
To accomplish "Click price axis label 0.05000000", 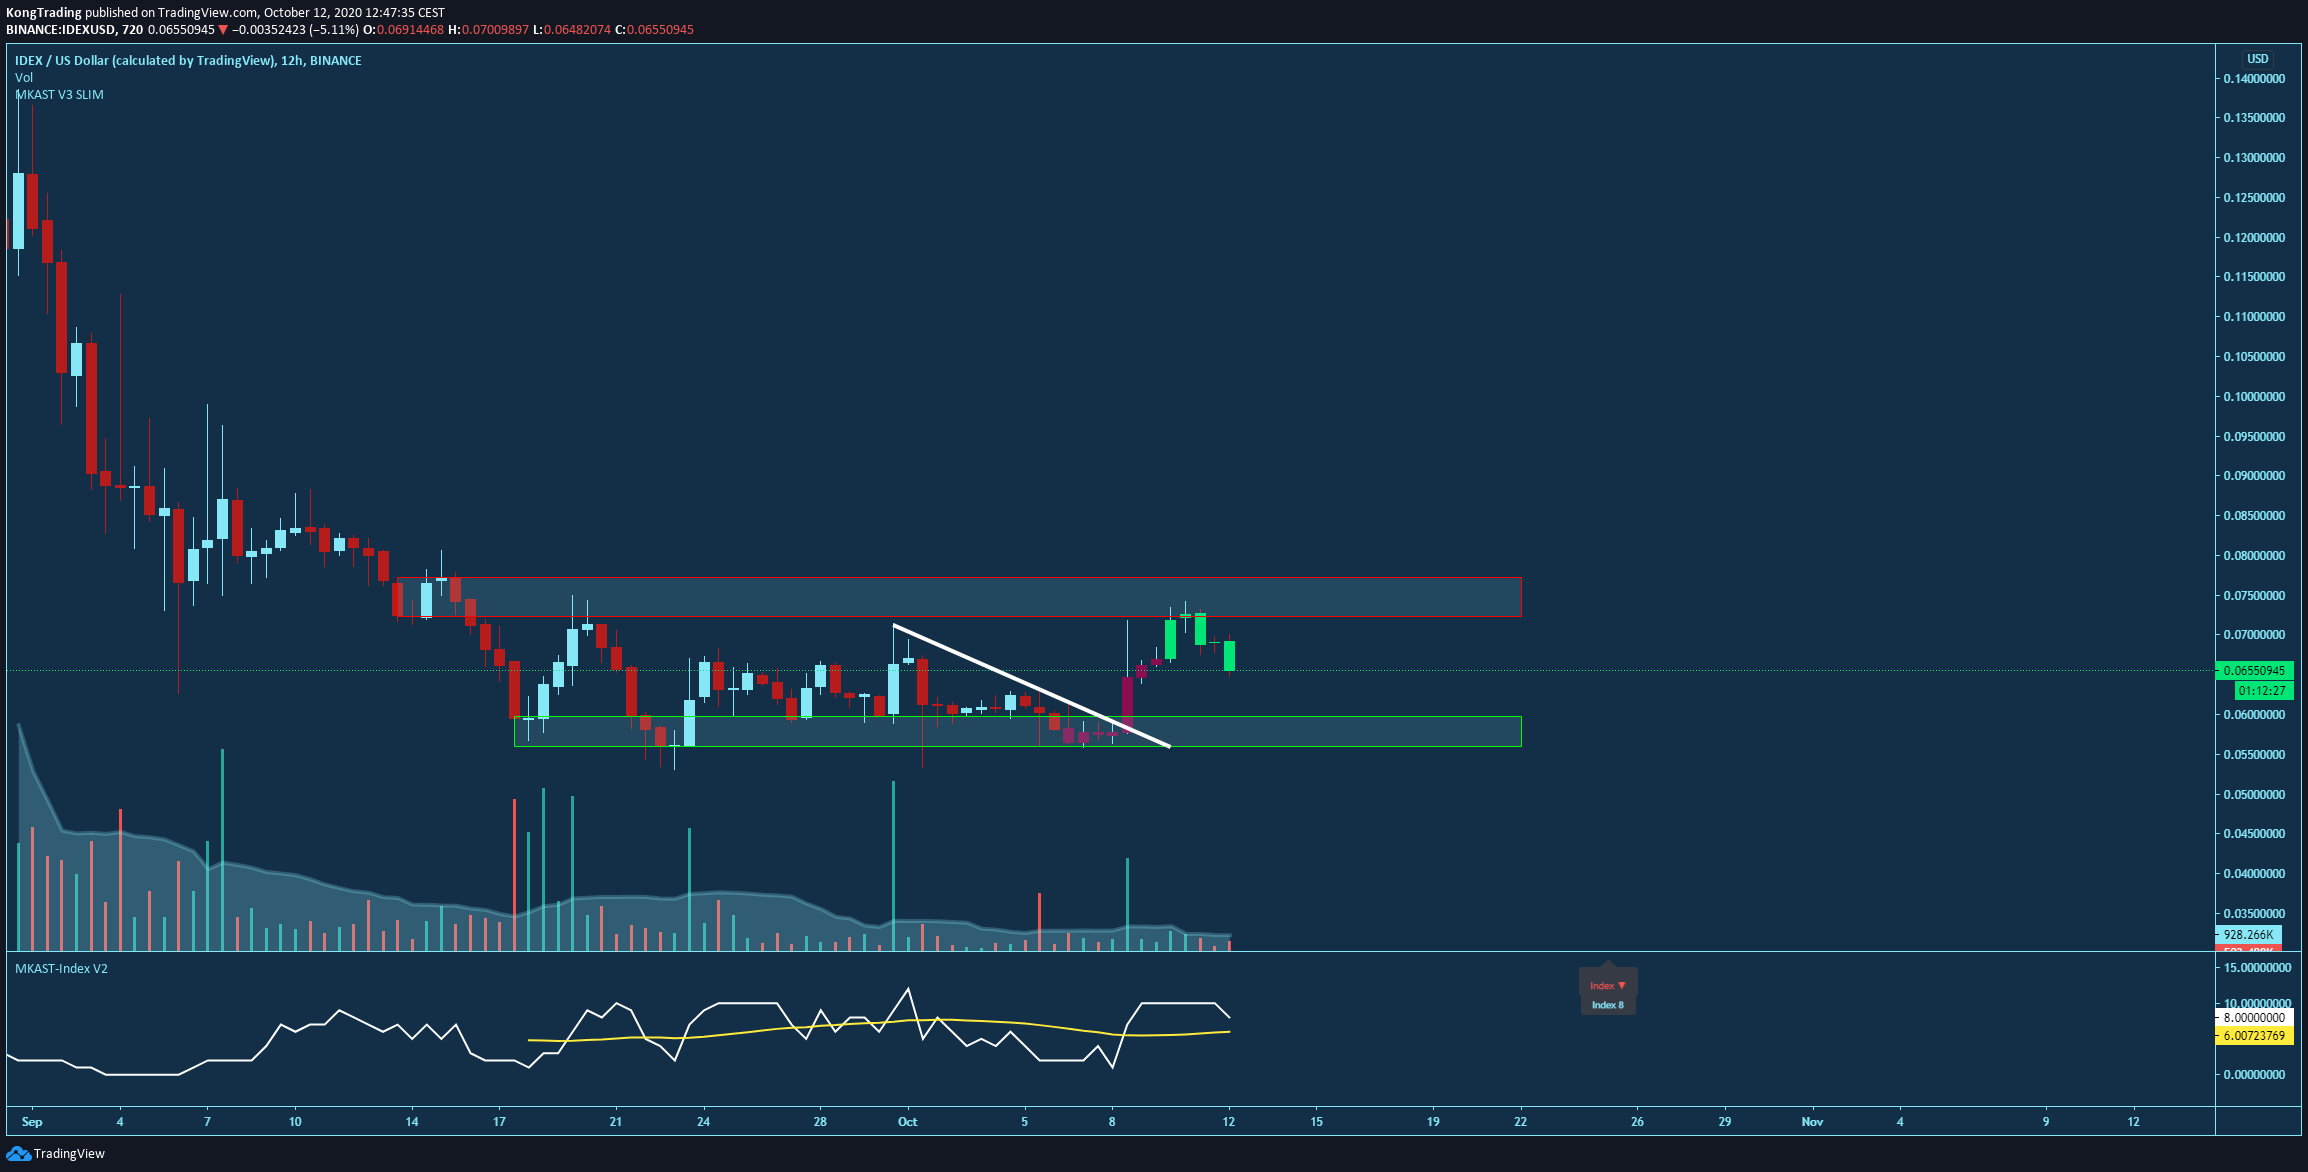I will tap(2254, 795).
